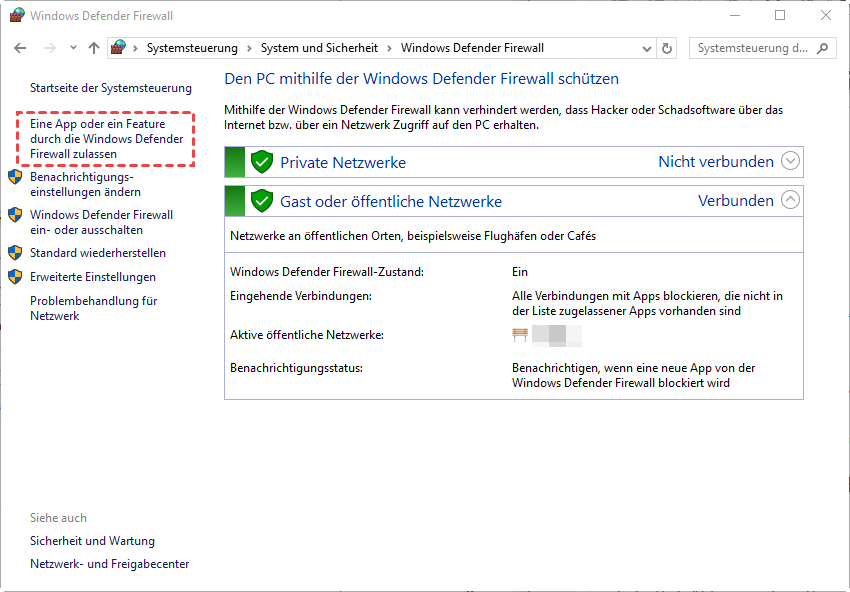
Task: Click the Up one level arrow
Action: point(94,48)
